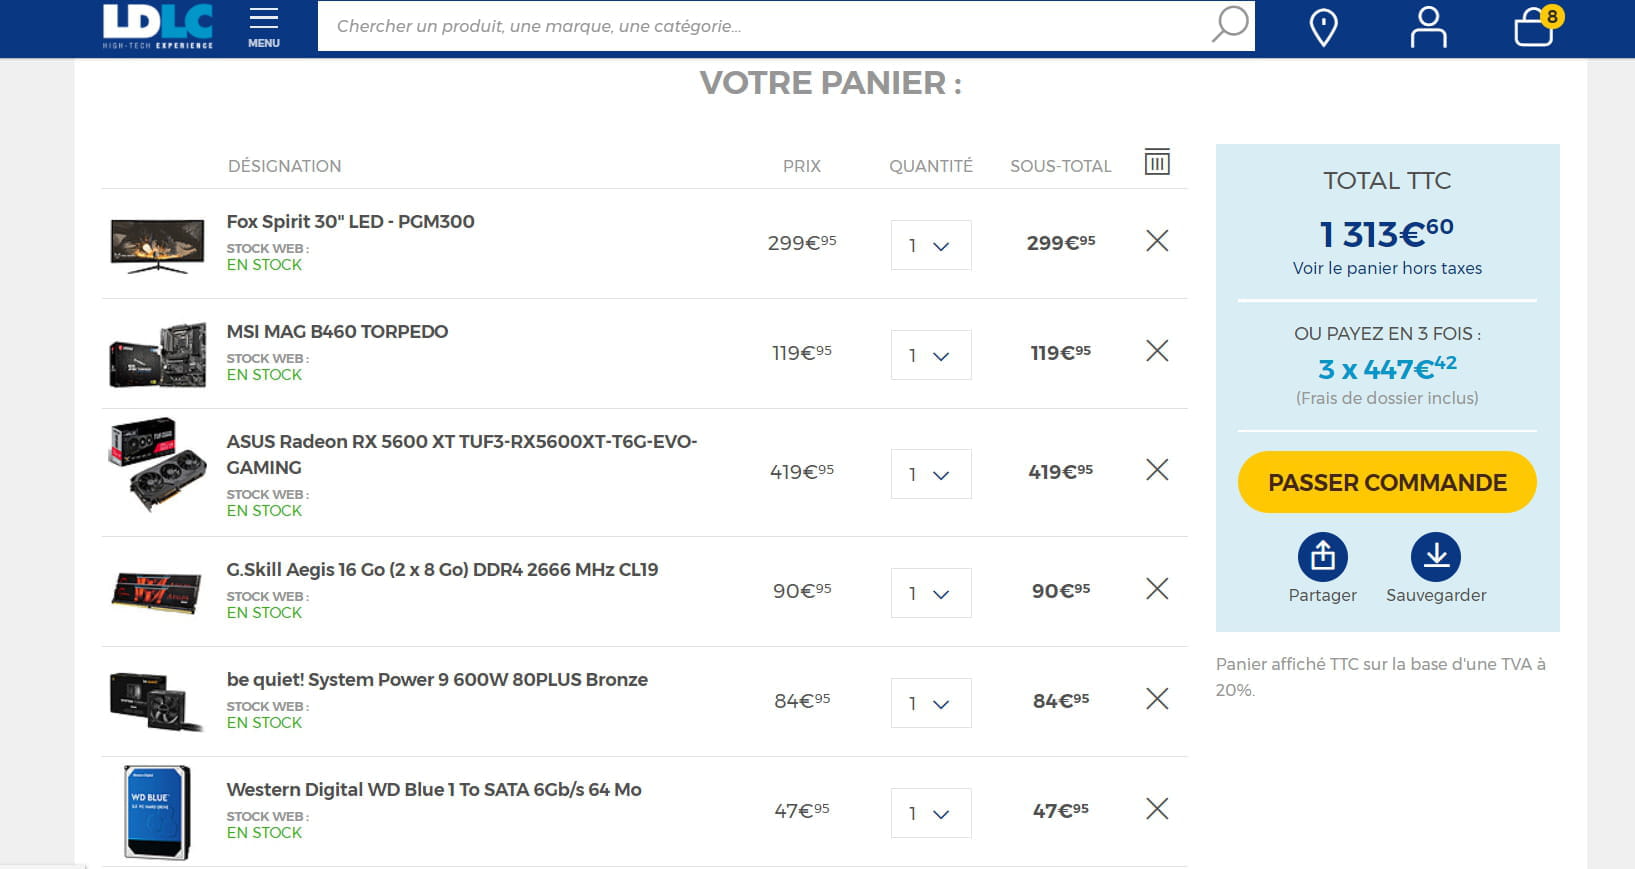Open G.Skill Aegis RAM thumbnail
The width and height of the screenshot is (1635, 869).
(157, 592)
